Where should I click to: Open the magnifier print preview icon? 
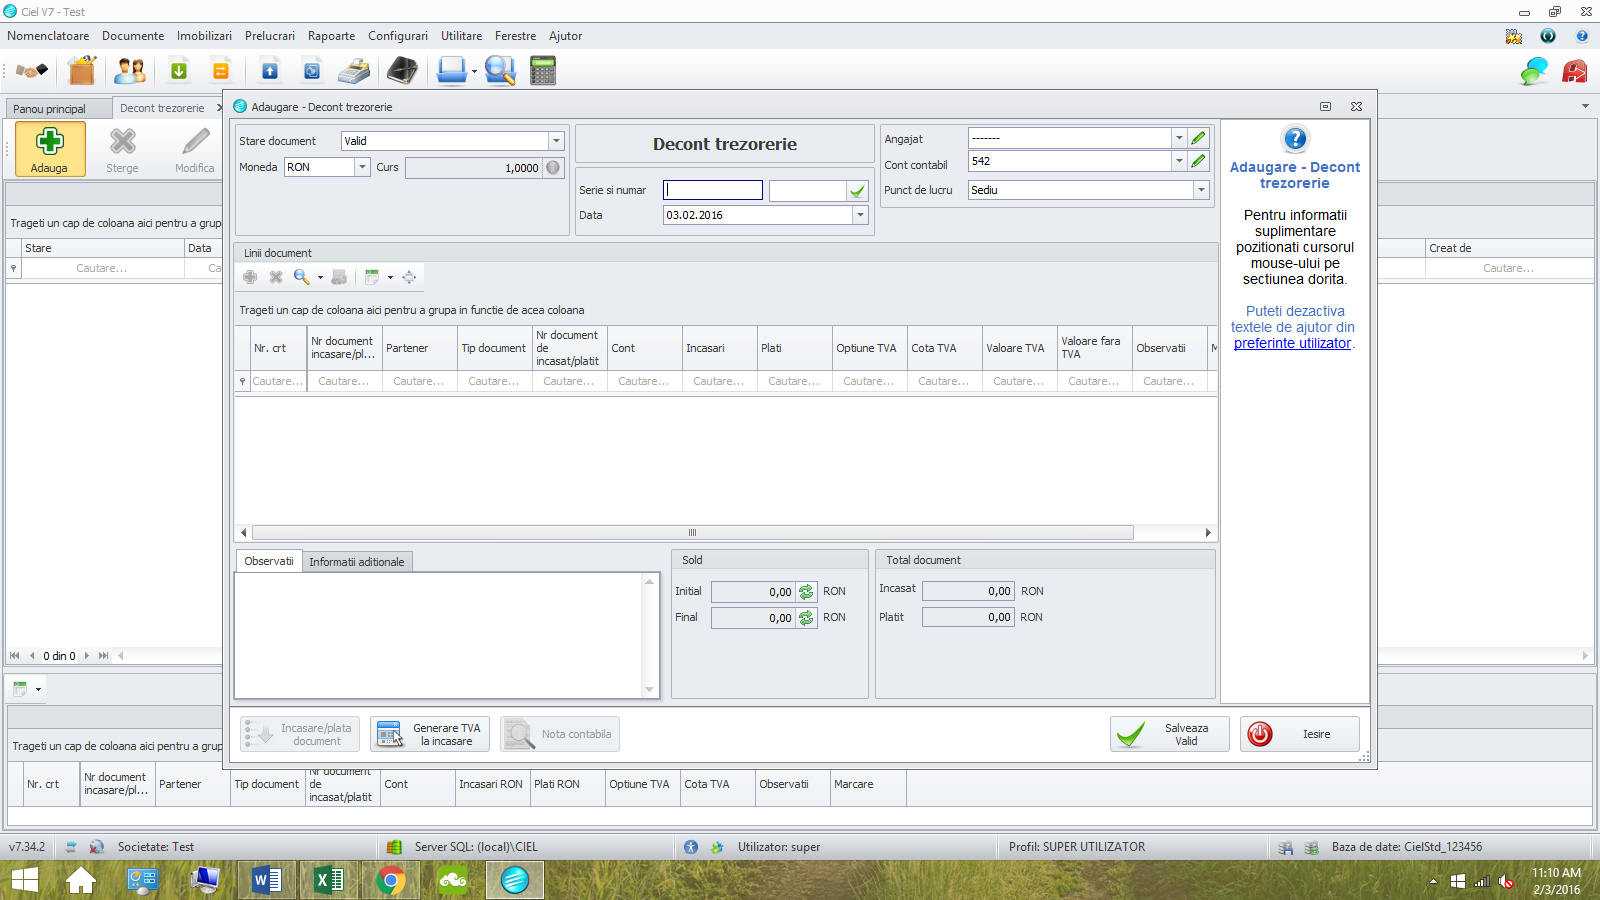(x=500, y=71)
